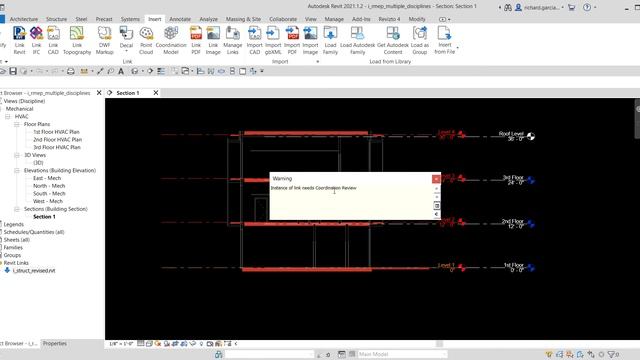Collapse Elevations (Building Elevation) node

coord(17,171)
